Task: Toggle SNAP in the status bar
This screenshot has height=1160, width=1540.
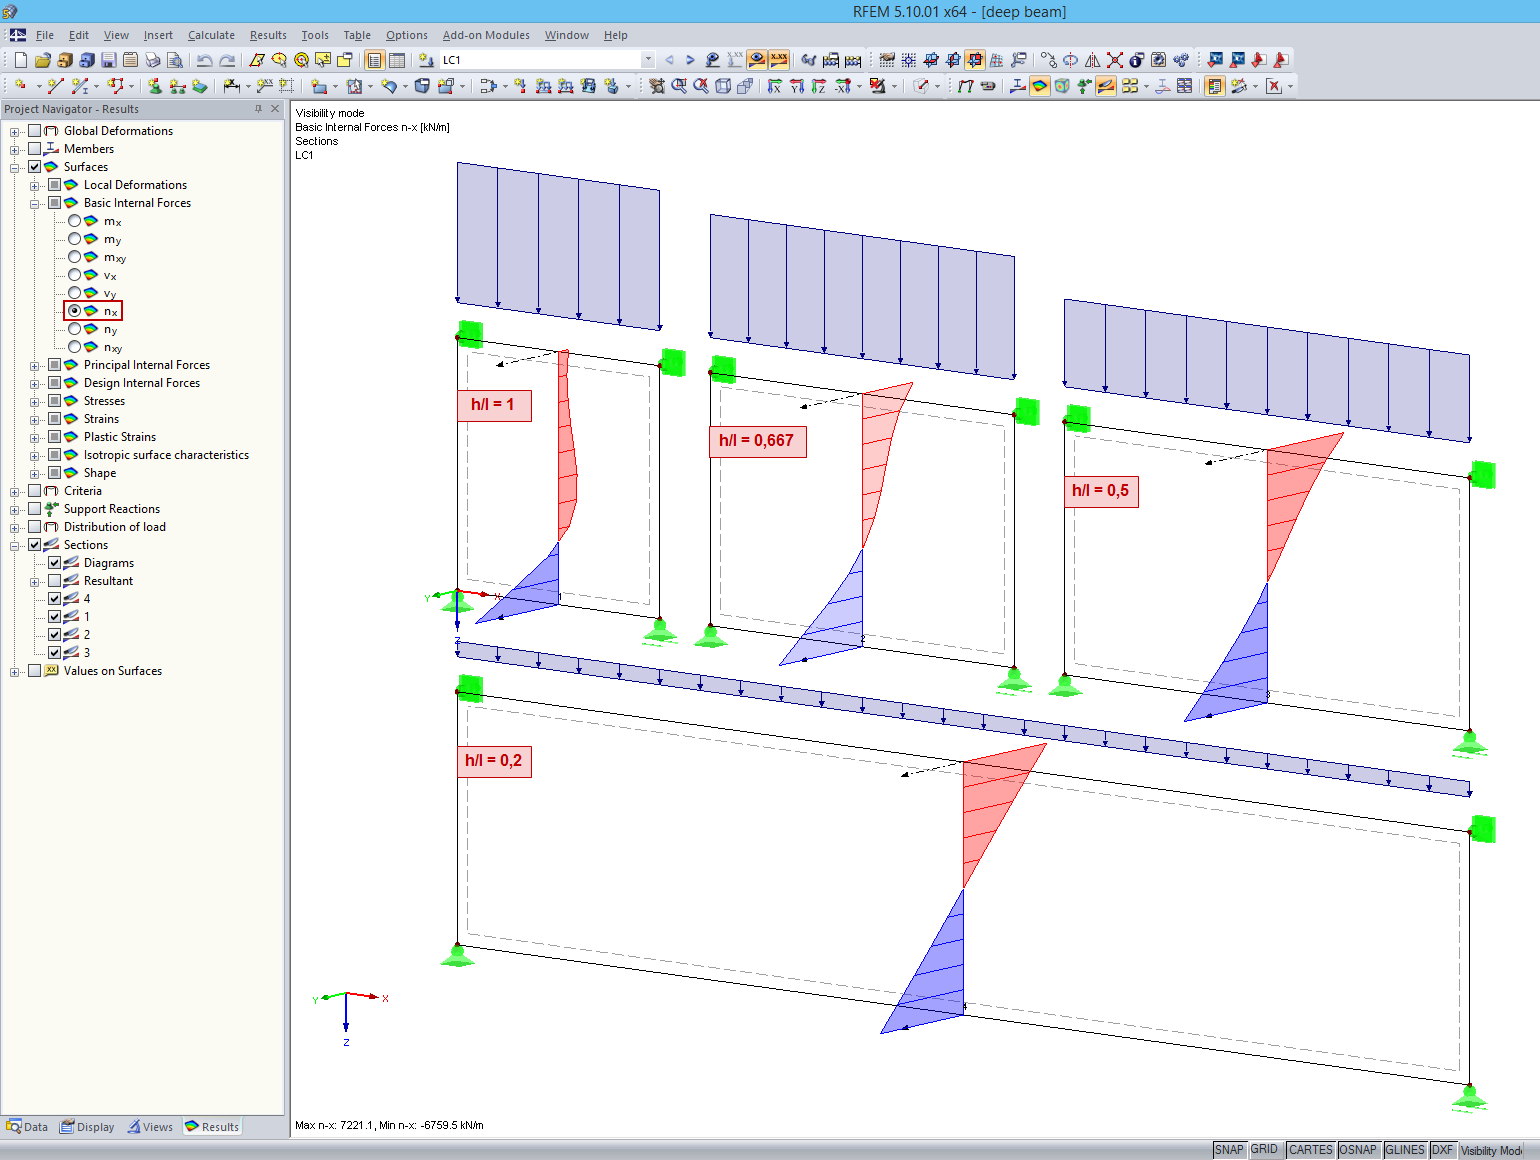Action: pyautogui.click(x=1229, y=1150)
